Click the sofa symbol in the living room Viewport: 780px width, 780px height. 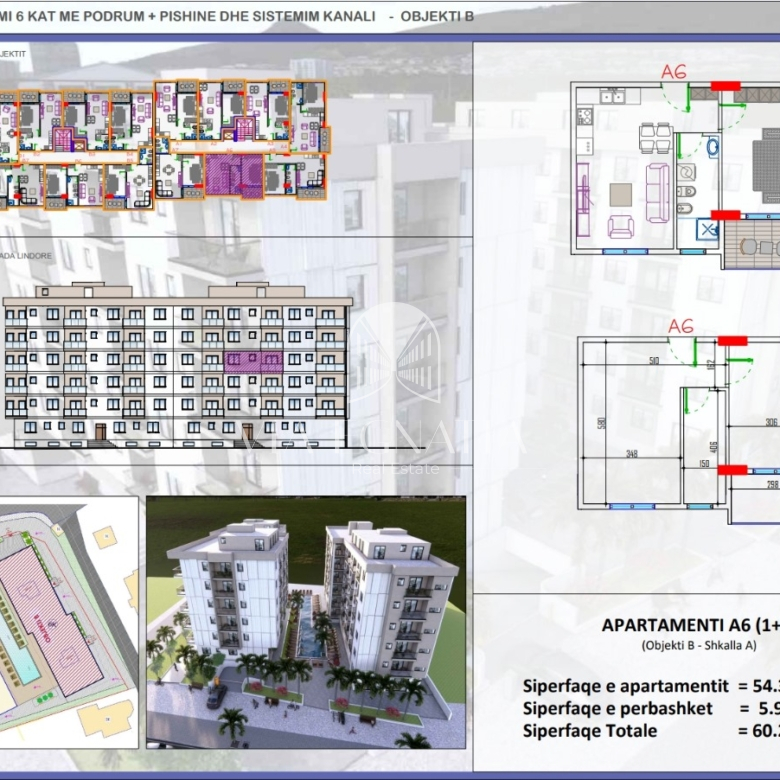[x=657, y=193]
